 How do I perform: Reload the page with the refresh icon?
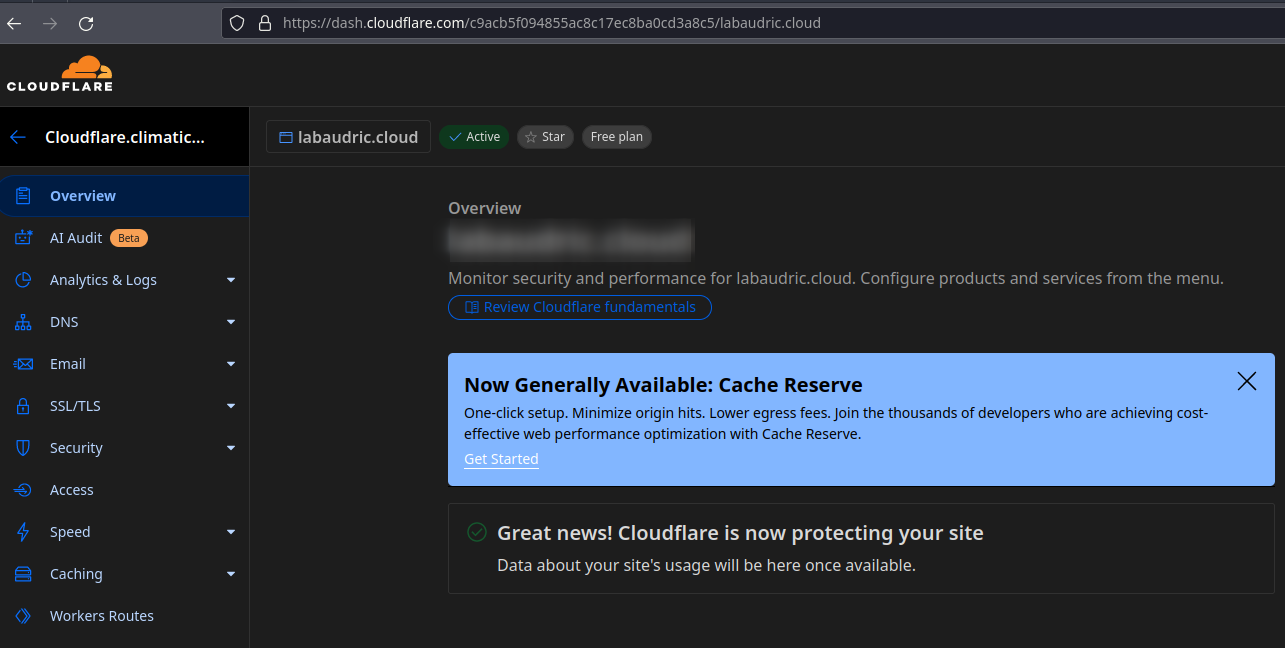point(86,23)
